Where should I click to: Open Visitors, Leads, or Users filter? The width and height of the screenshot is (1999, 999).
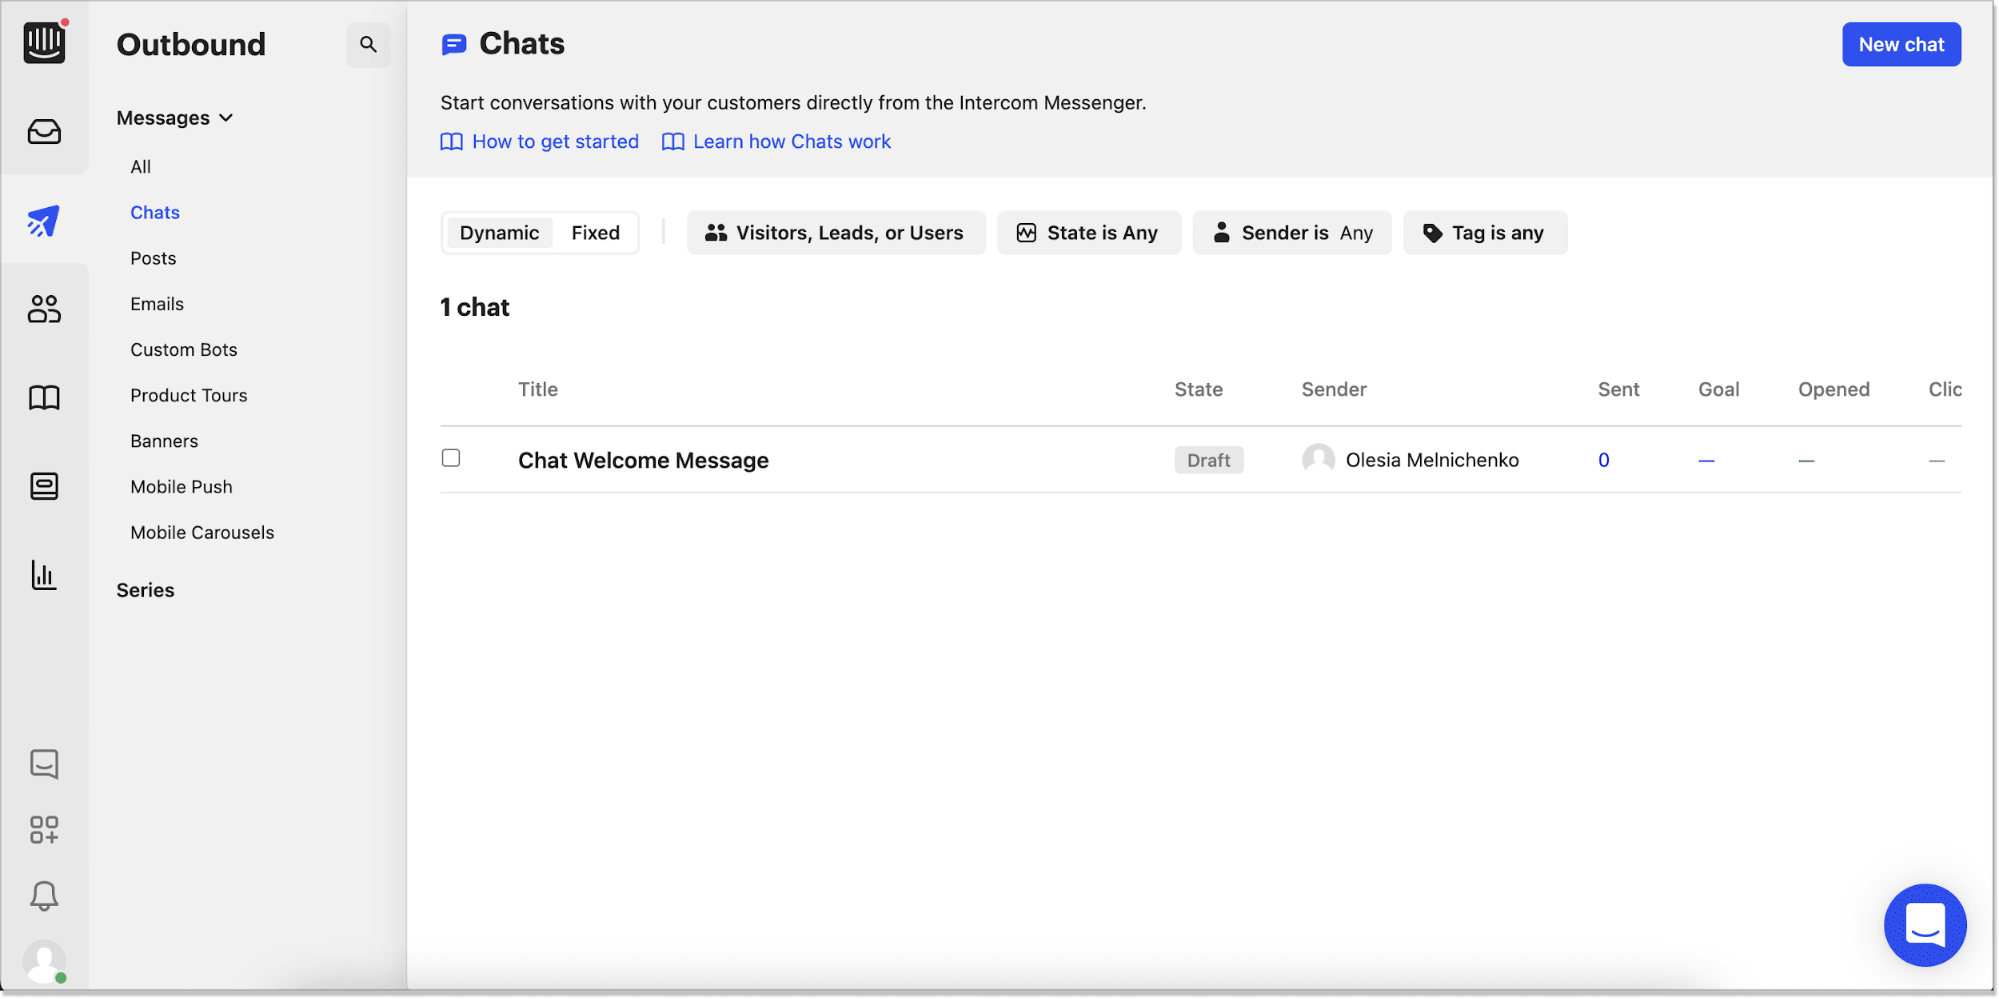[836, 233]
